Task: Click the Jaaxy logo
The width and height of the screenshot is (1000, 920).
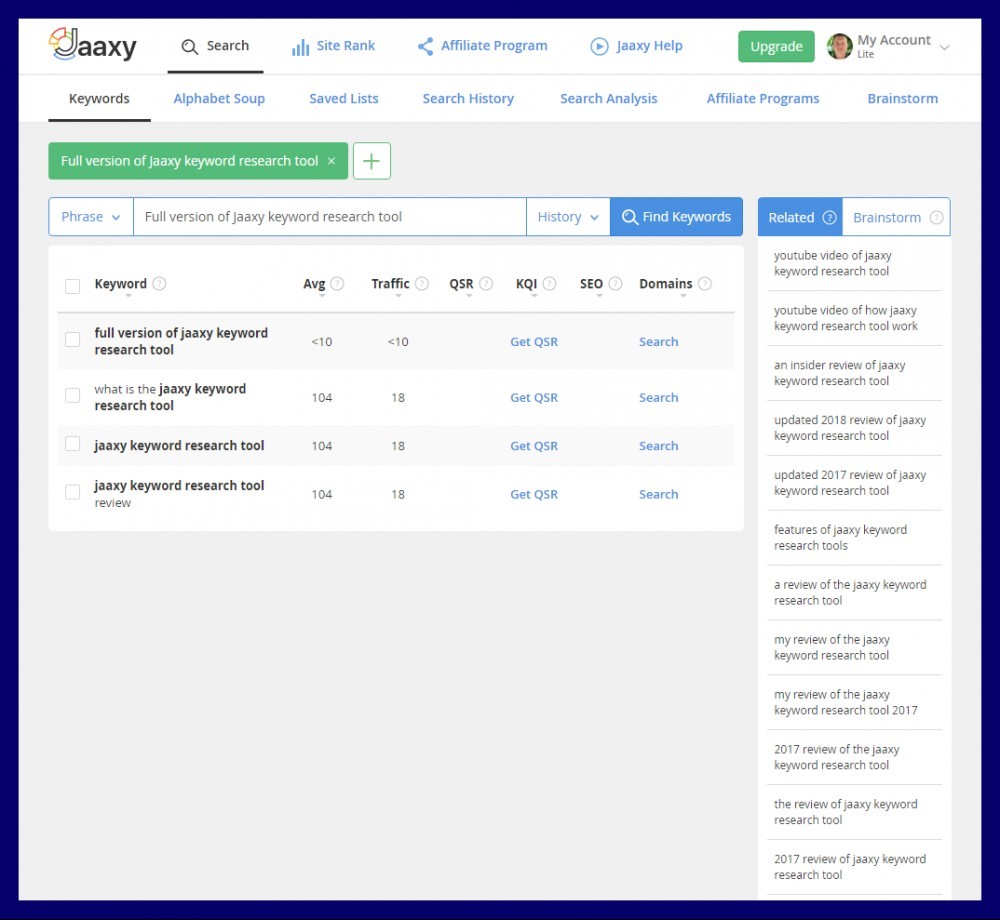Action: 92,45
